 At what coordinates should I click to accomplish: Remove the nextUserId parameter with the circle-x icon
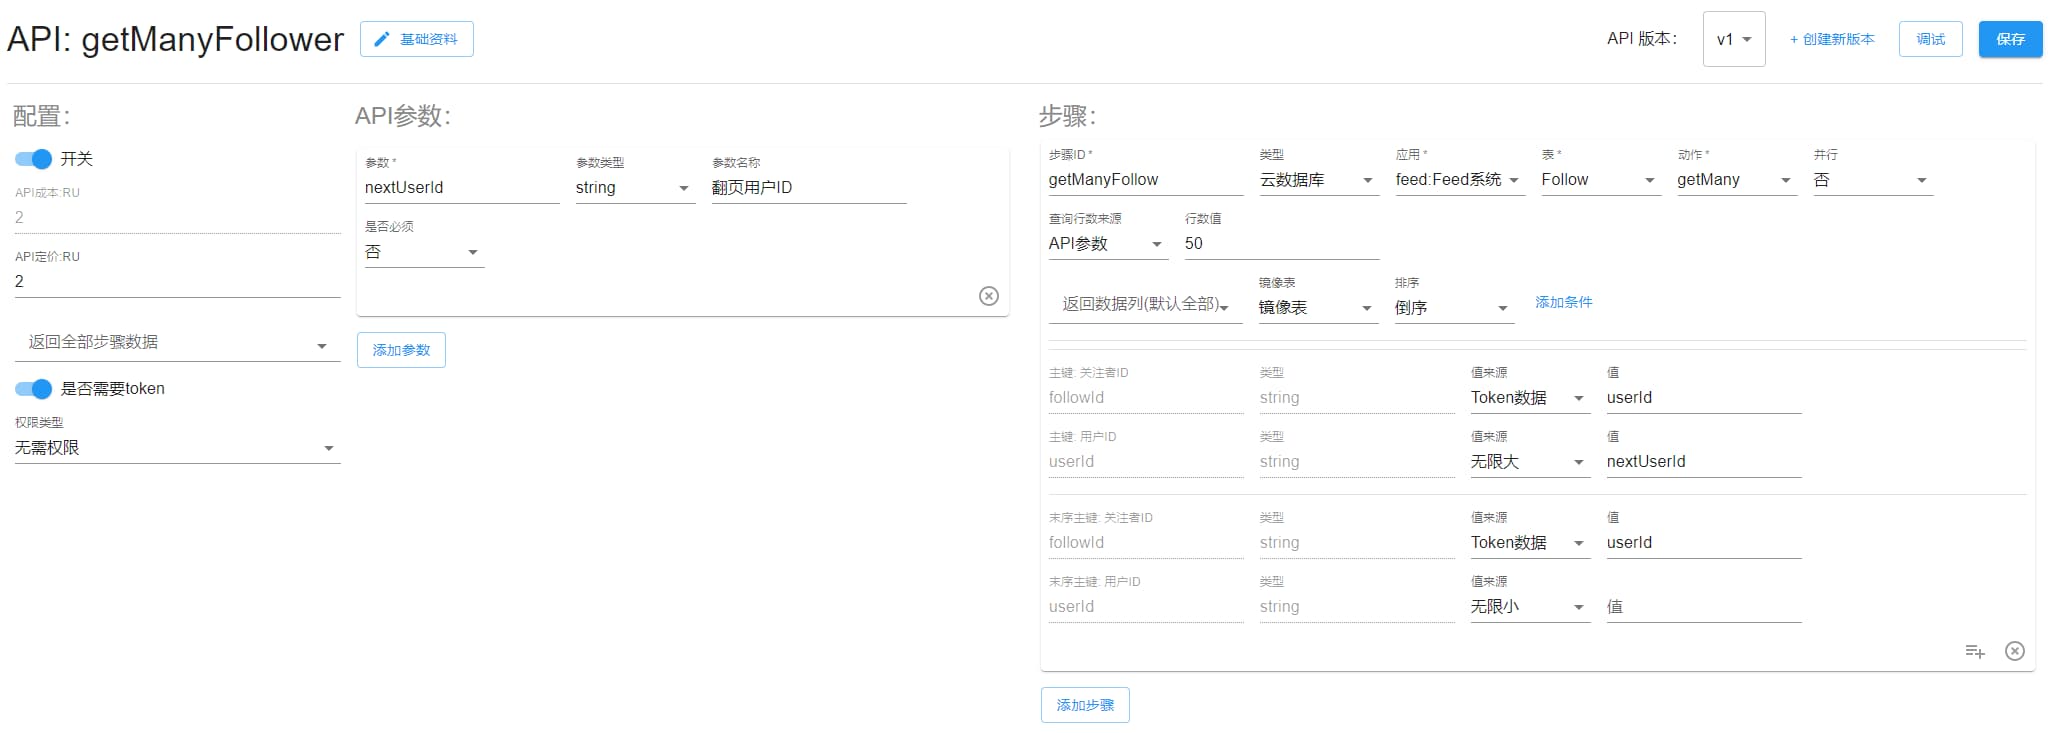coord(989,296)
